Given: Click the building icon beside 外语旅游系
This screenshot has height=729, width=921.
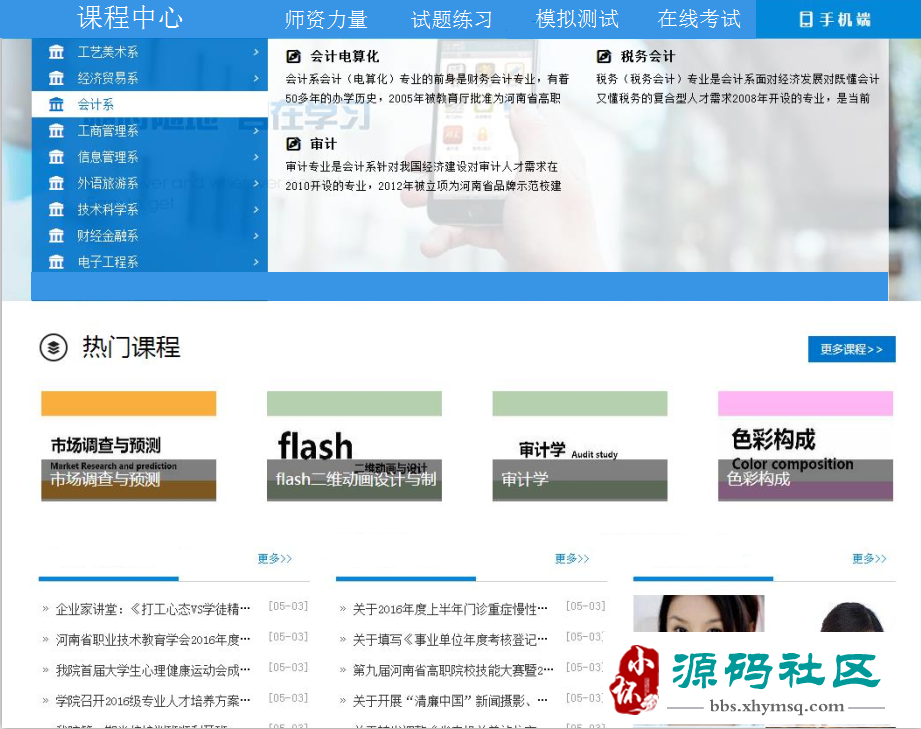Looking at the screenshot, I should click(56, 183).
